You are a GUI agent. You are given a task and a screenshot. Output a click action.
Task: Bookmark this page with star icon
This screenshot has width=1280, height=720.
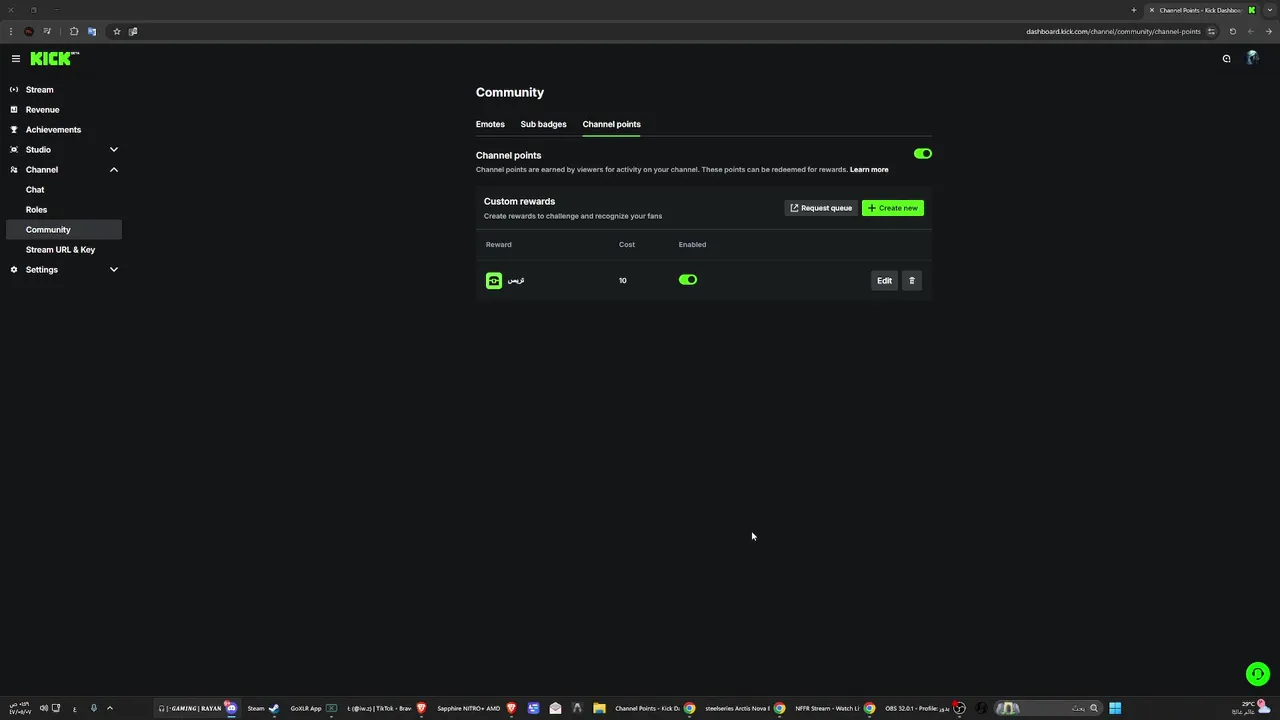point(117,31)
